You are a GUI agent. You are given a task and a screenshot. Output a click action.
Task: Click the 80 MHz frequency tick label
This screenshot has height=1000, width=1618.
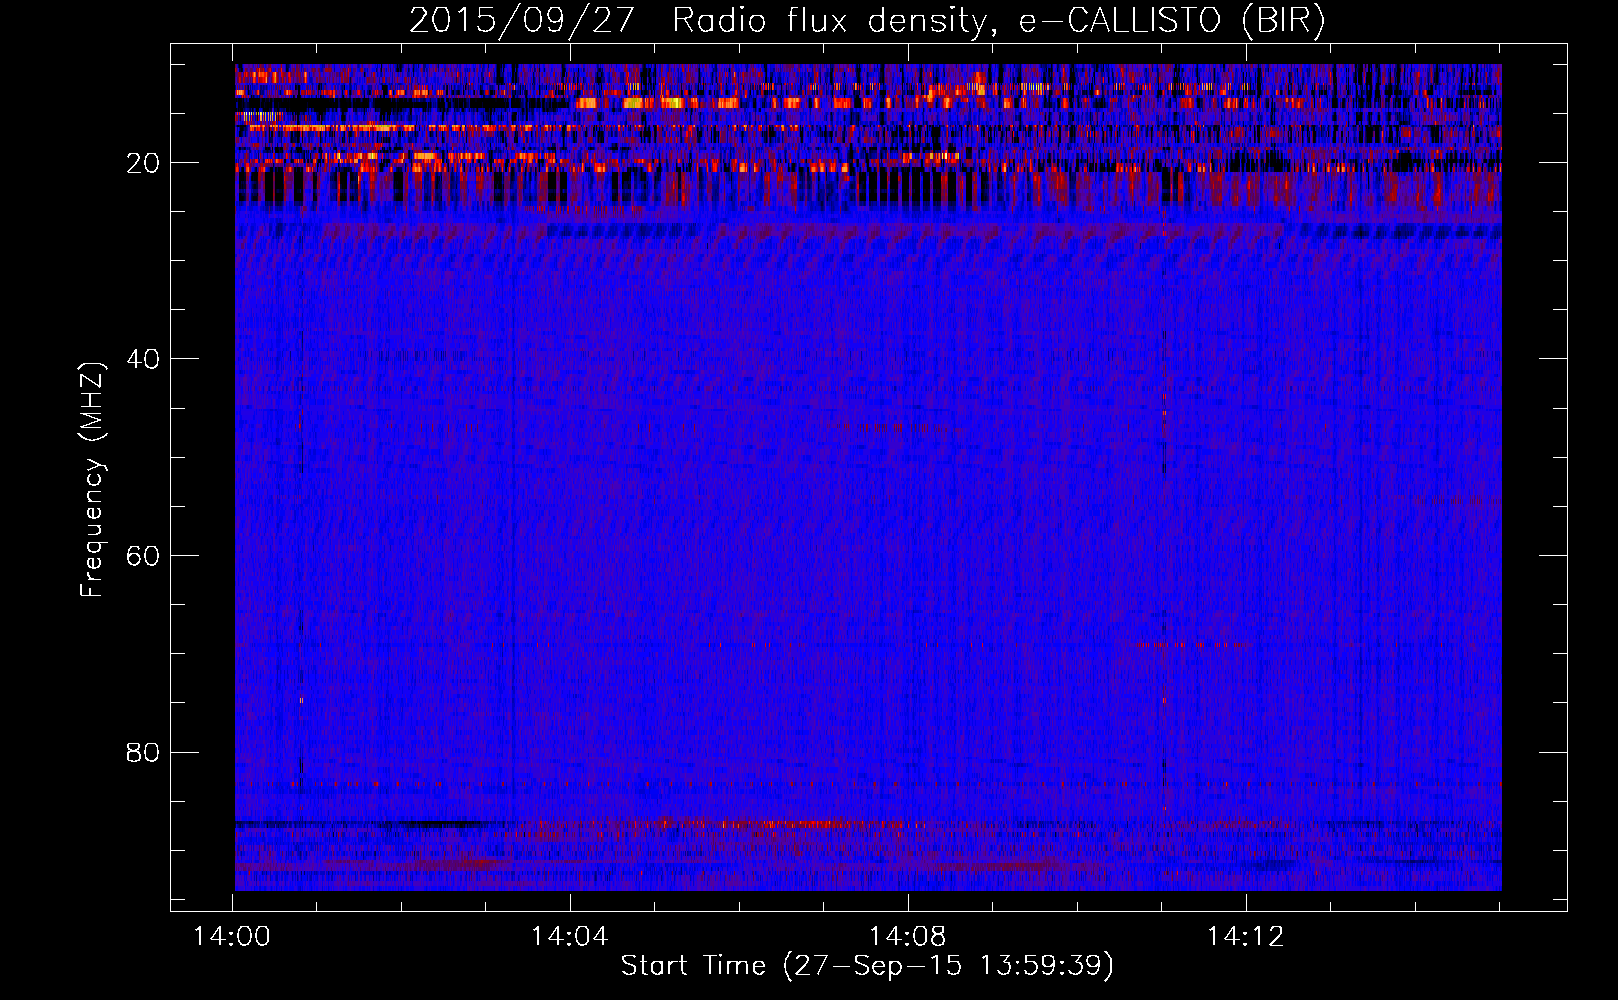(144, 752)
